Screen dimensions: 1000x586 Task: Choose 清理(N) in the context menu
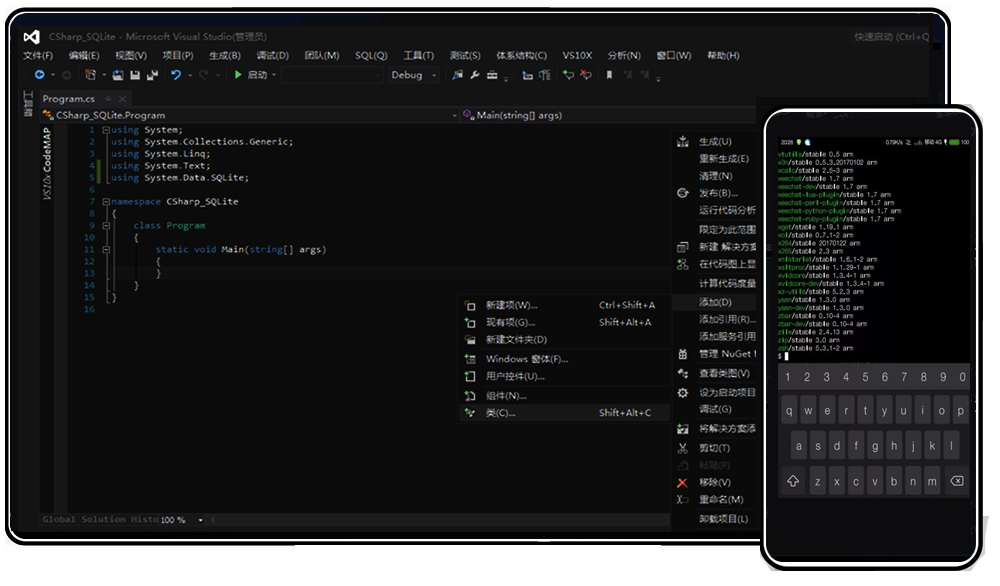[716, 176]
